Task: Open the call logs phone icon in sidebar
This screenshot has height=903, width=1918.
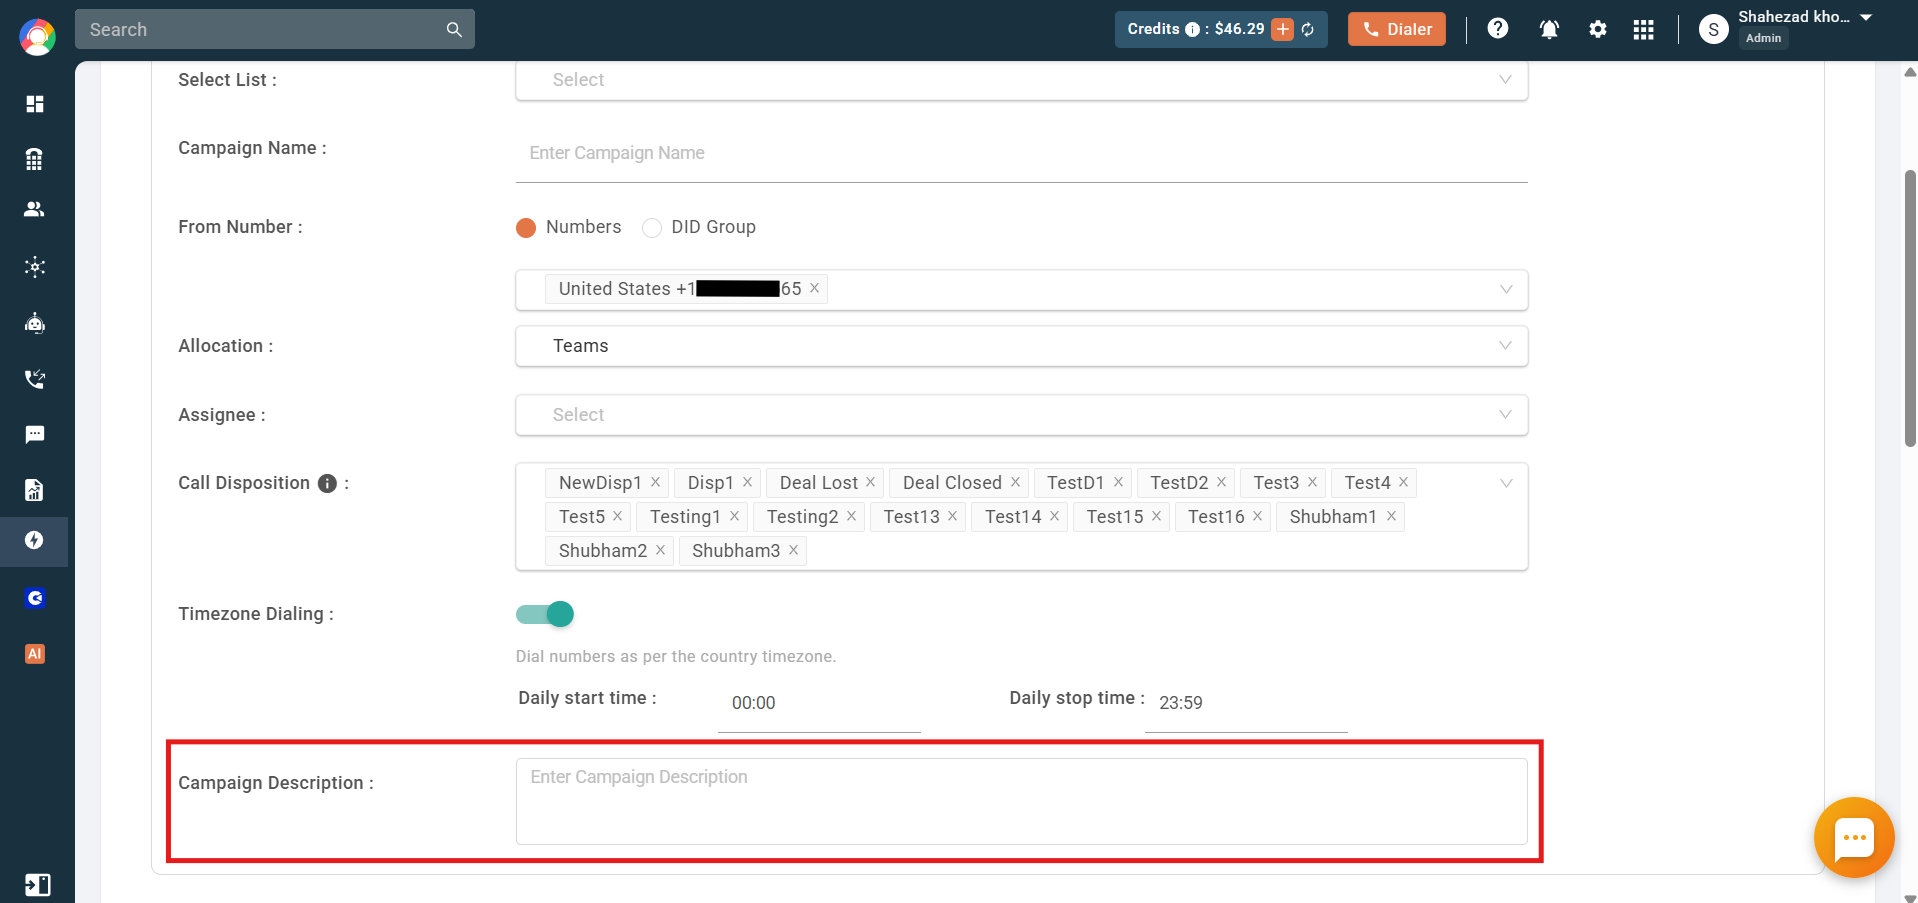Action: point(35,379)
